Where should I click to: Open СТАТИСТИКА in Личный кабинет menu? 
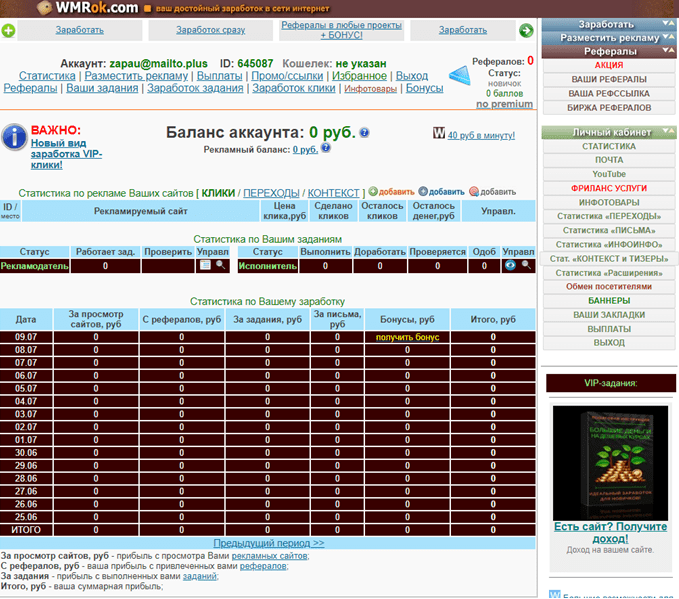(x=609, y=146)
